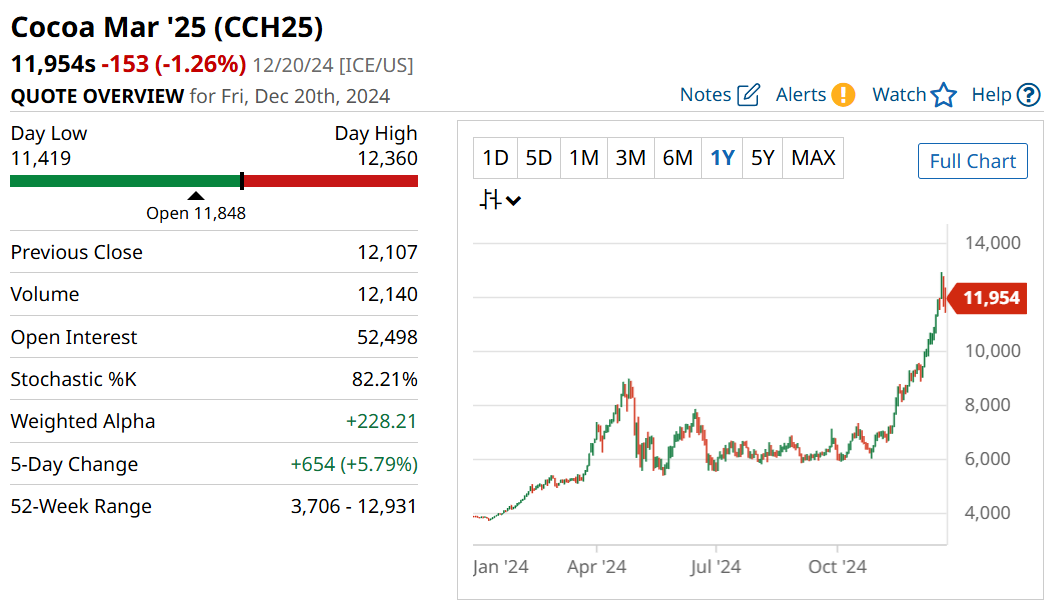
Task: Show the 5Y chart period
Action: 763,158
